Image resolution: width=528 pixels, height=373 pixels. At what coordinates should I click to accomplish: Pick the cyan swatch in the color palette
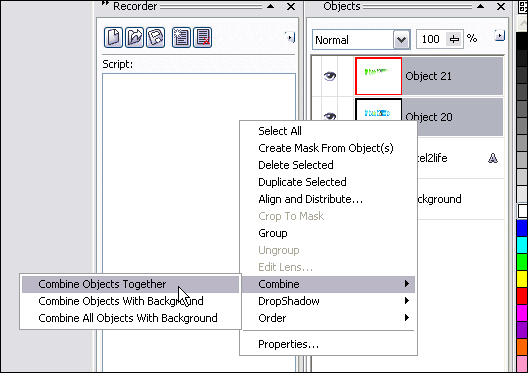[x=522, y=245]
